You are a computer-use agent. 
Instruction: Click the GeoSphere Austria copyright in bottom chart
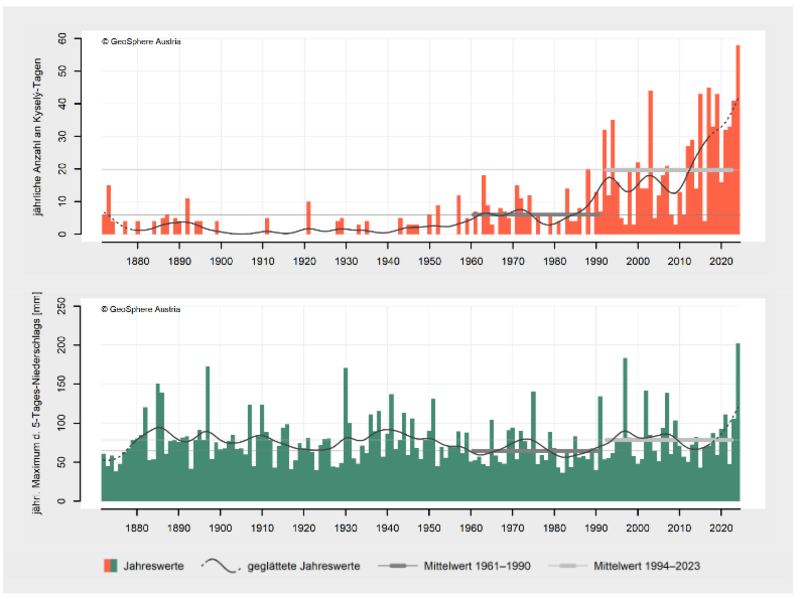[141, 309]
